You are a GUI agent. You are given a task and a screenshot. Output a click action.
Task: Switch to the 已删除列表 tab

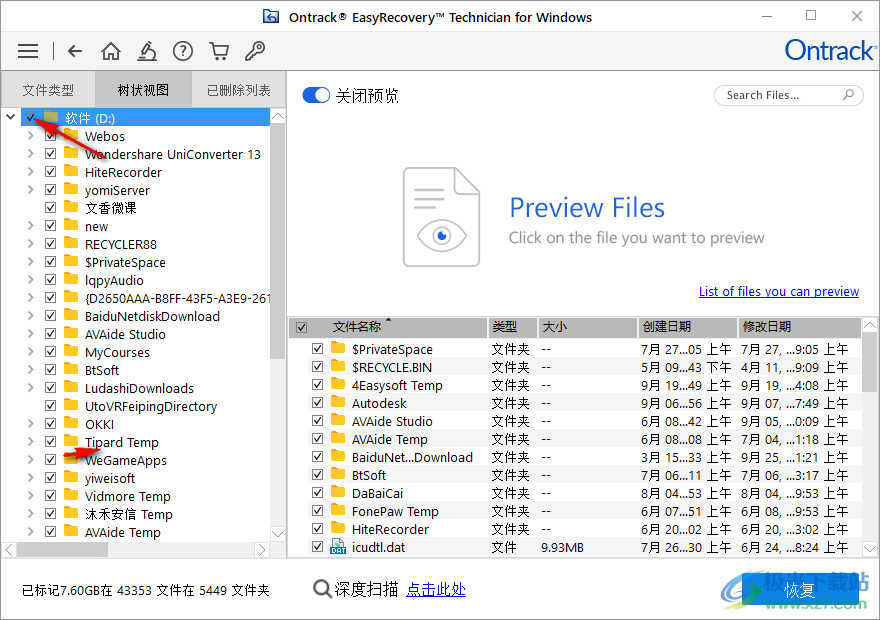click(x=239, y=90)
